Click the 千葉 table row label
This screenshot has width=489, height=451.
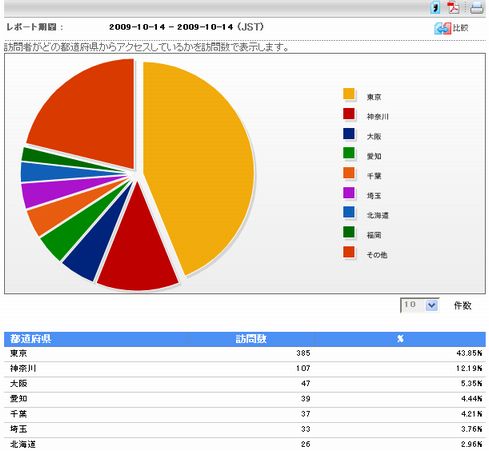point(18,414)
